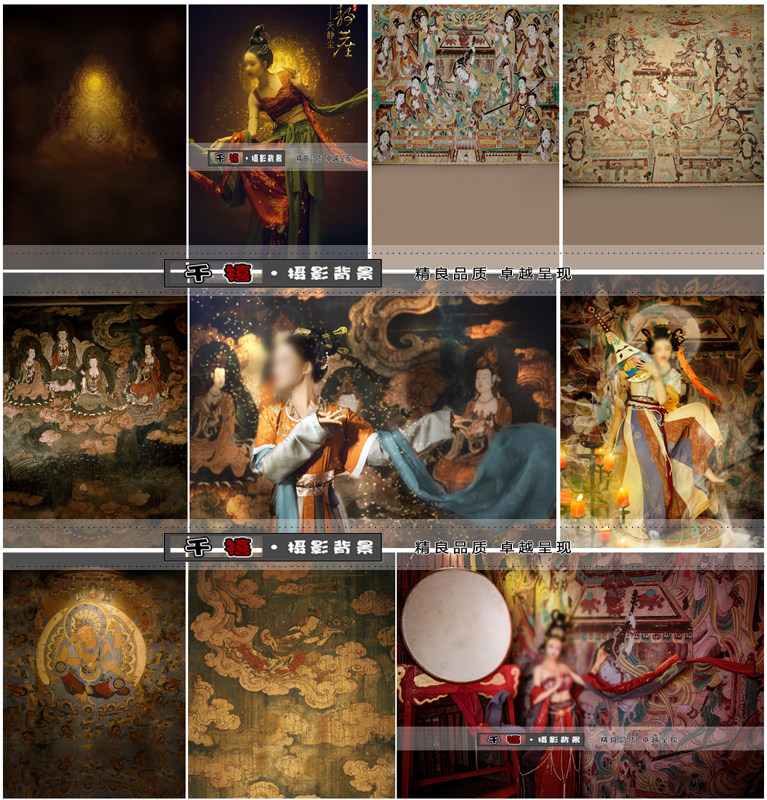Click the upper 千禧 摄影背景 banner logo
The height and width of the screenshot is (800, 767).
273,273
